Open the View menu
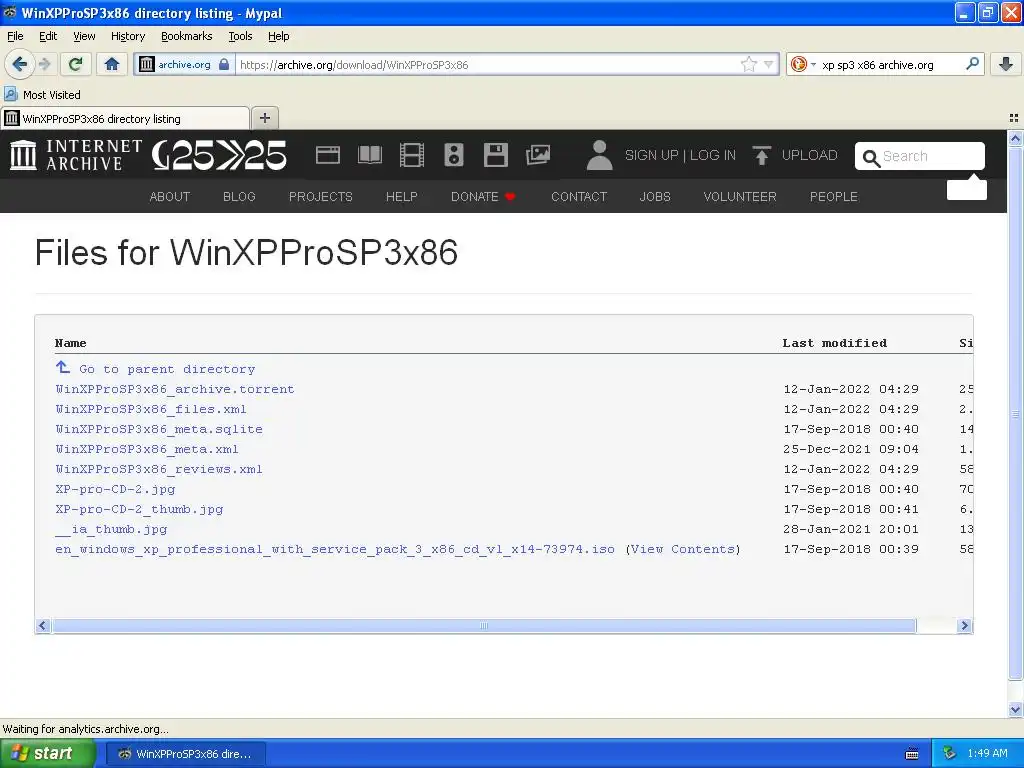Viewport: 1024px width, 768px height. pyautogui.click(x=84, y=36)
